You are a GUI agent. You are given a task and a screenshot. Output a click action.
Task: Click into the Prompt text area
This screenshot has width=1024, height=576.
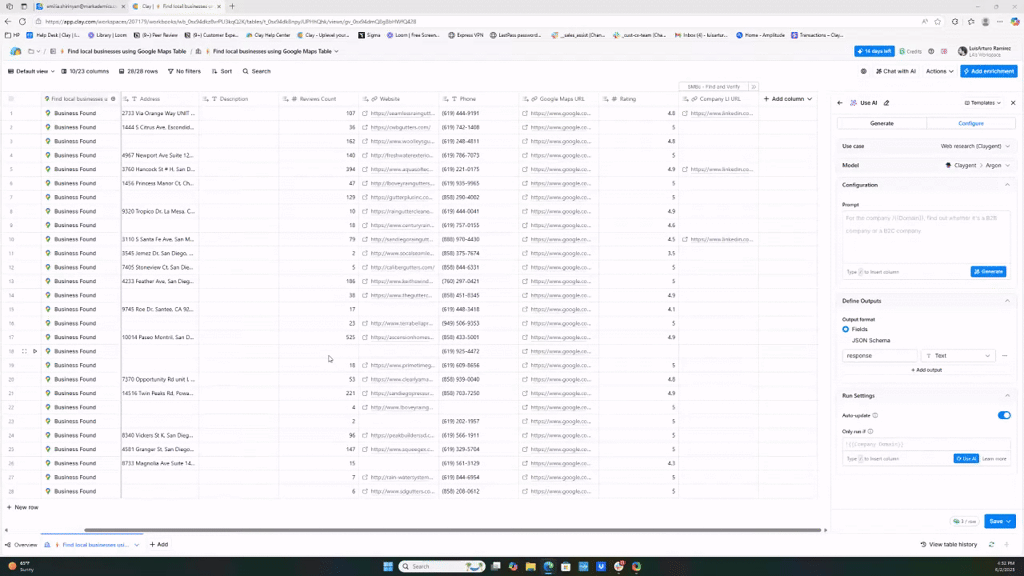tap(925, 235)
